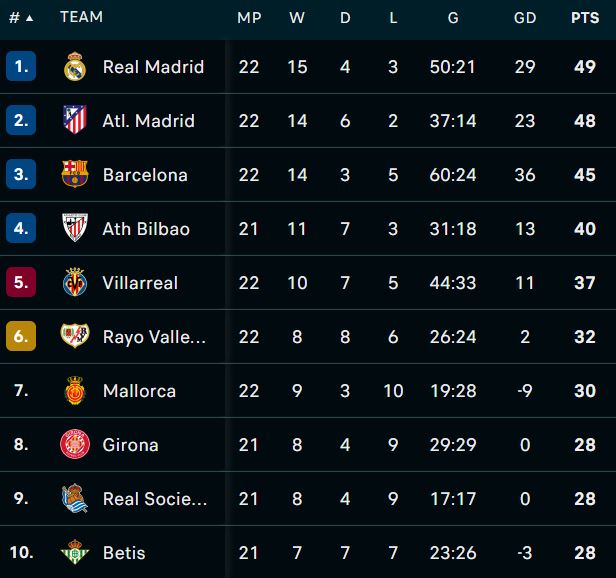Open the Barcelona crest icon
616x578 pixels.
[75, 174]
